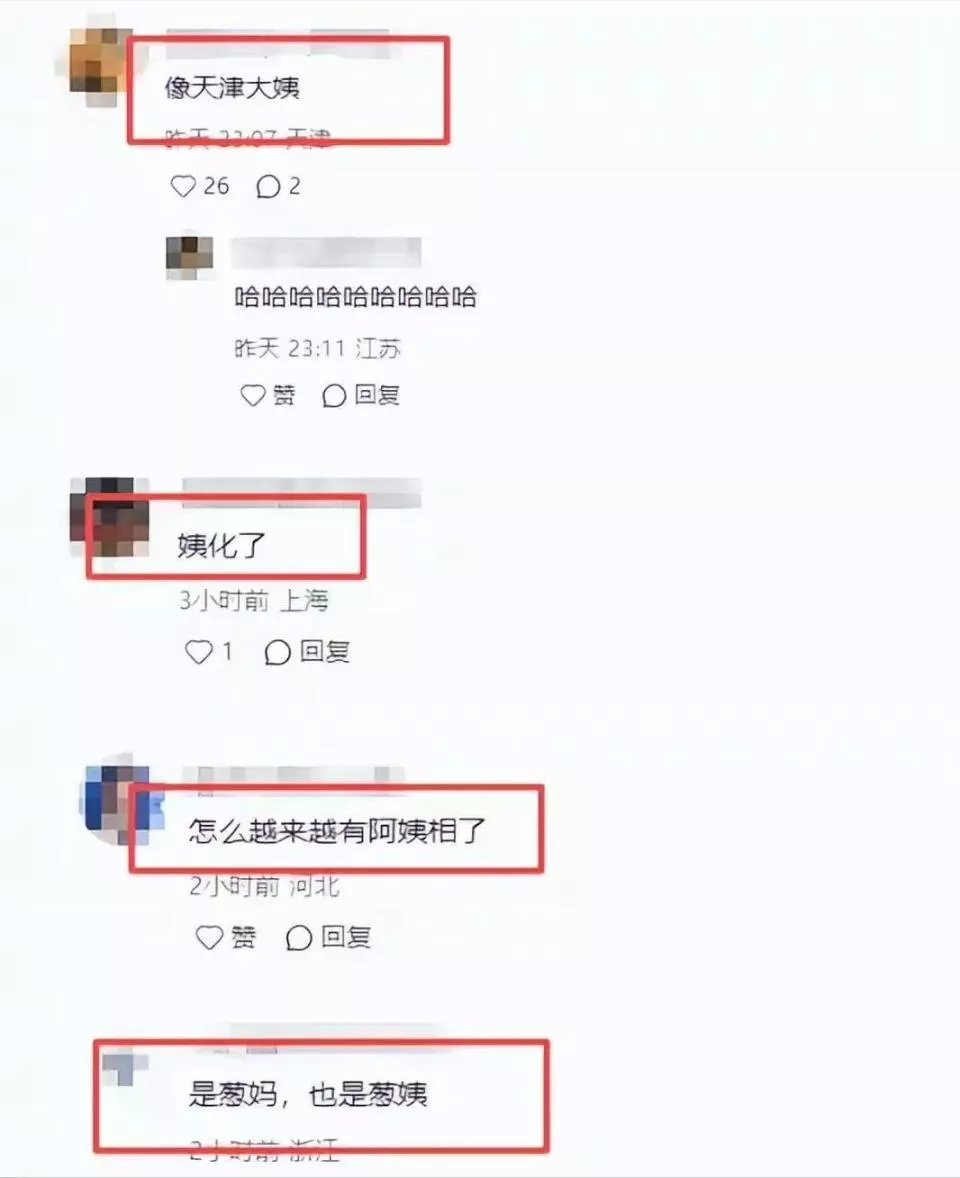Select the 像天津大姨 comment text
Image resolution: width=960 pixels, height=1178 pixels.
[232, 88]
